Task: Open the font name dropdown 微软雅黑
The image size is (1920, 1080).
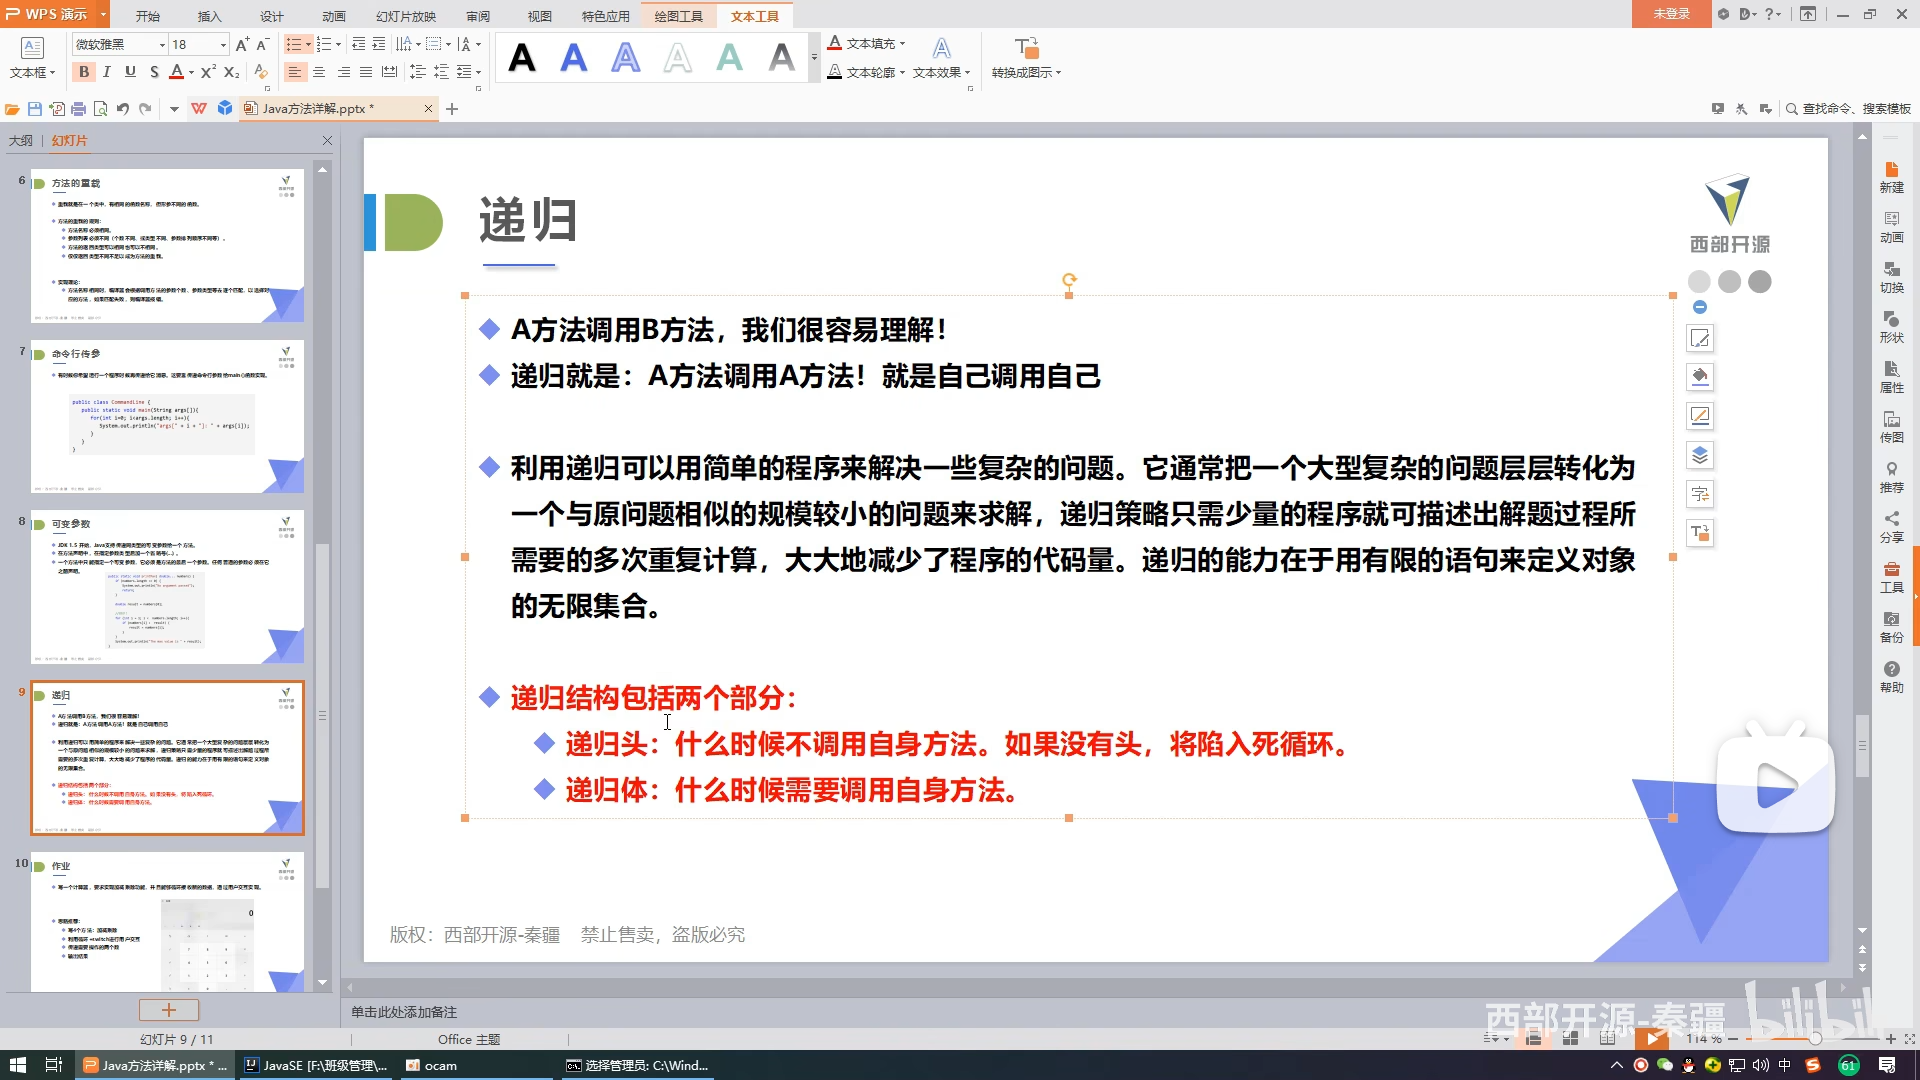Action: pyautogui.click(x=161, y=45)
